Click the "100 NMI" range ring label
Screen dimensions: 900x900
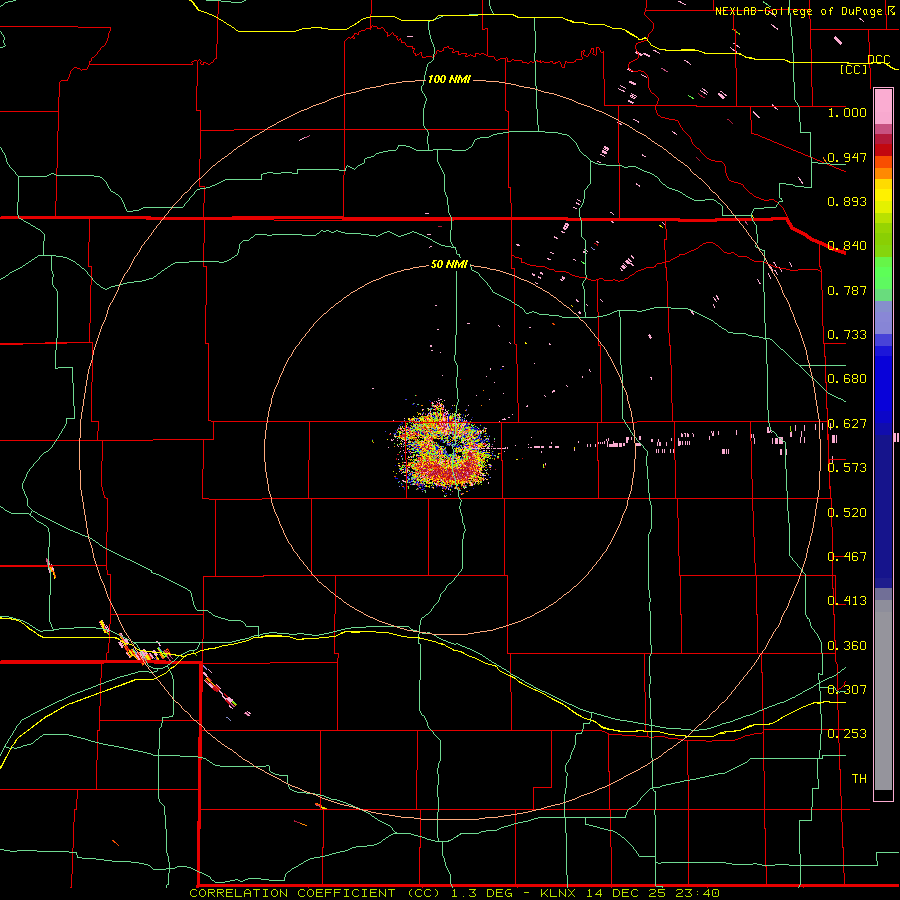pos(449,79)
